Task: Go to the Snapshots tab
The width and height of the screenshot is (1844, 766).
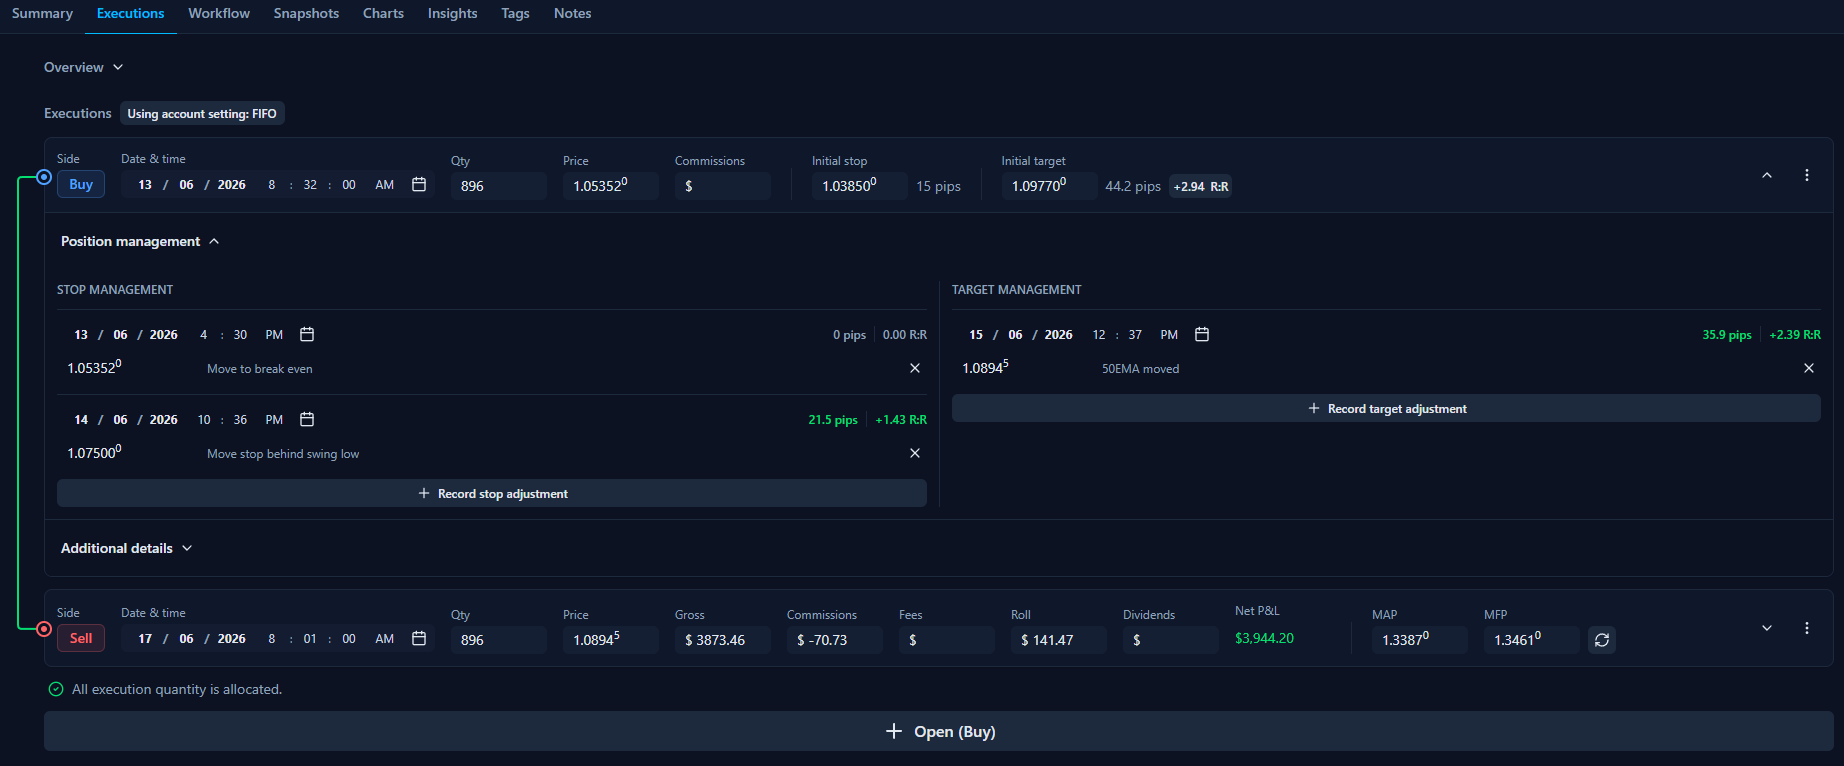Action: click(x=306, y=13)
